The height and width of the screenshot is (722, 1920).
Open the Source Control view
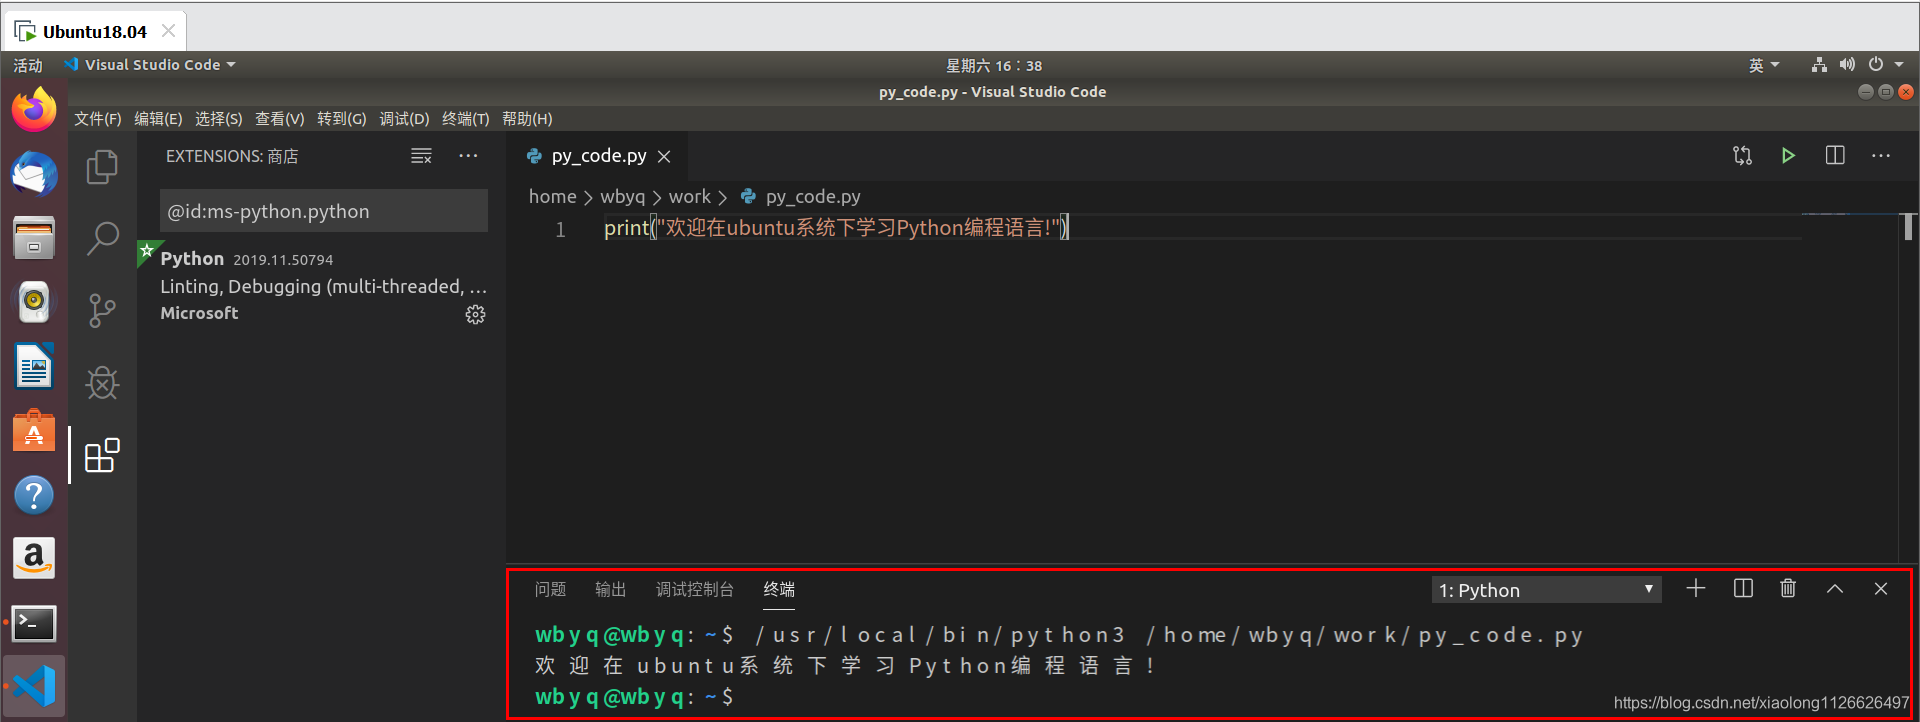click(x=102, y=311)
